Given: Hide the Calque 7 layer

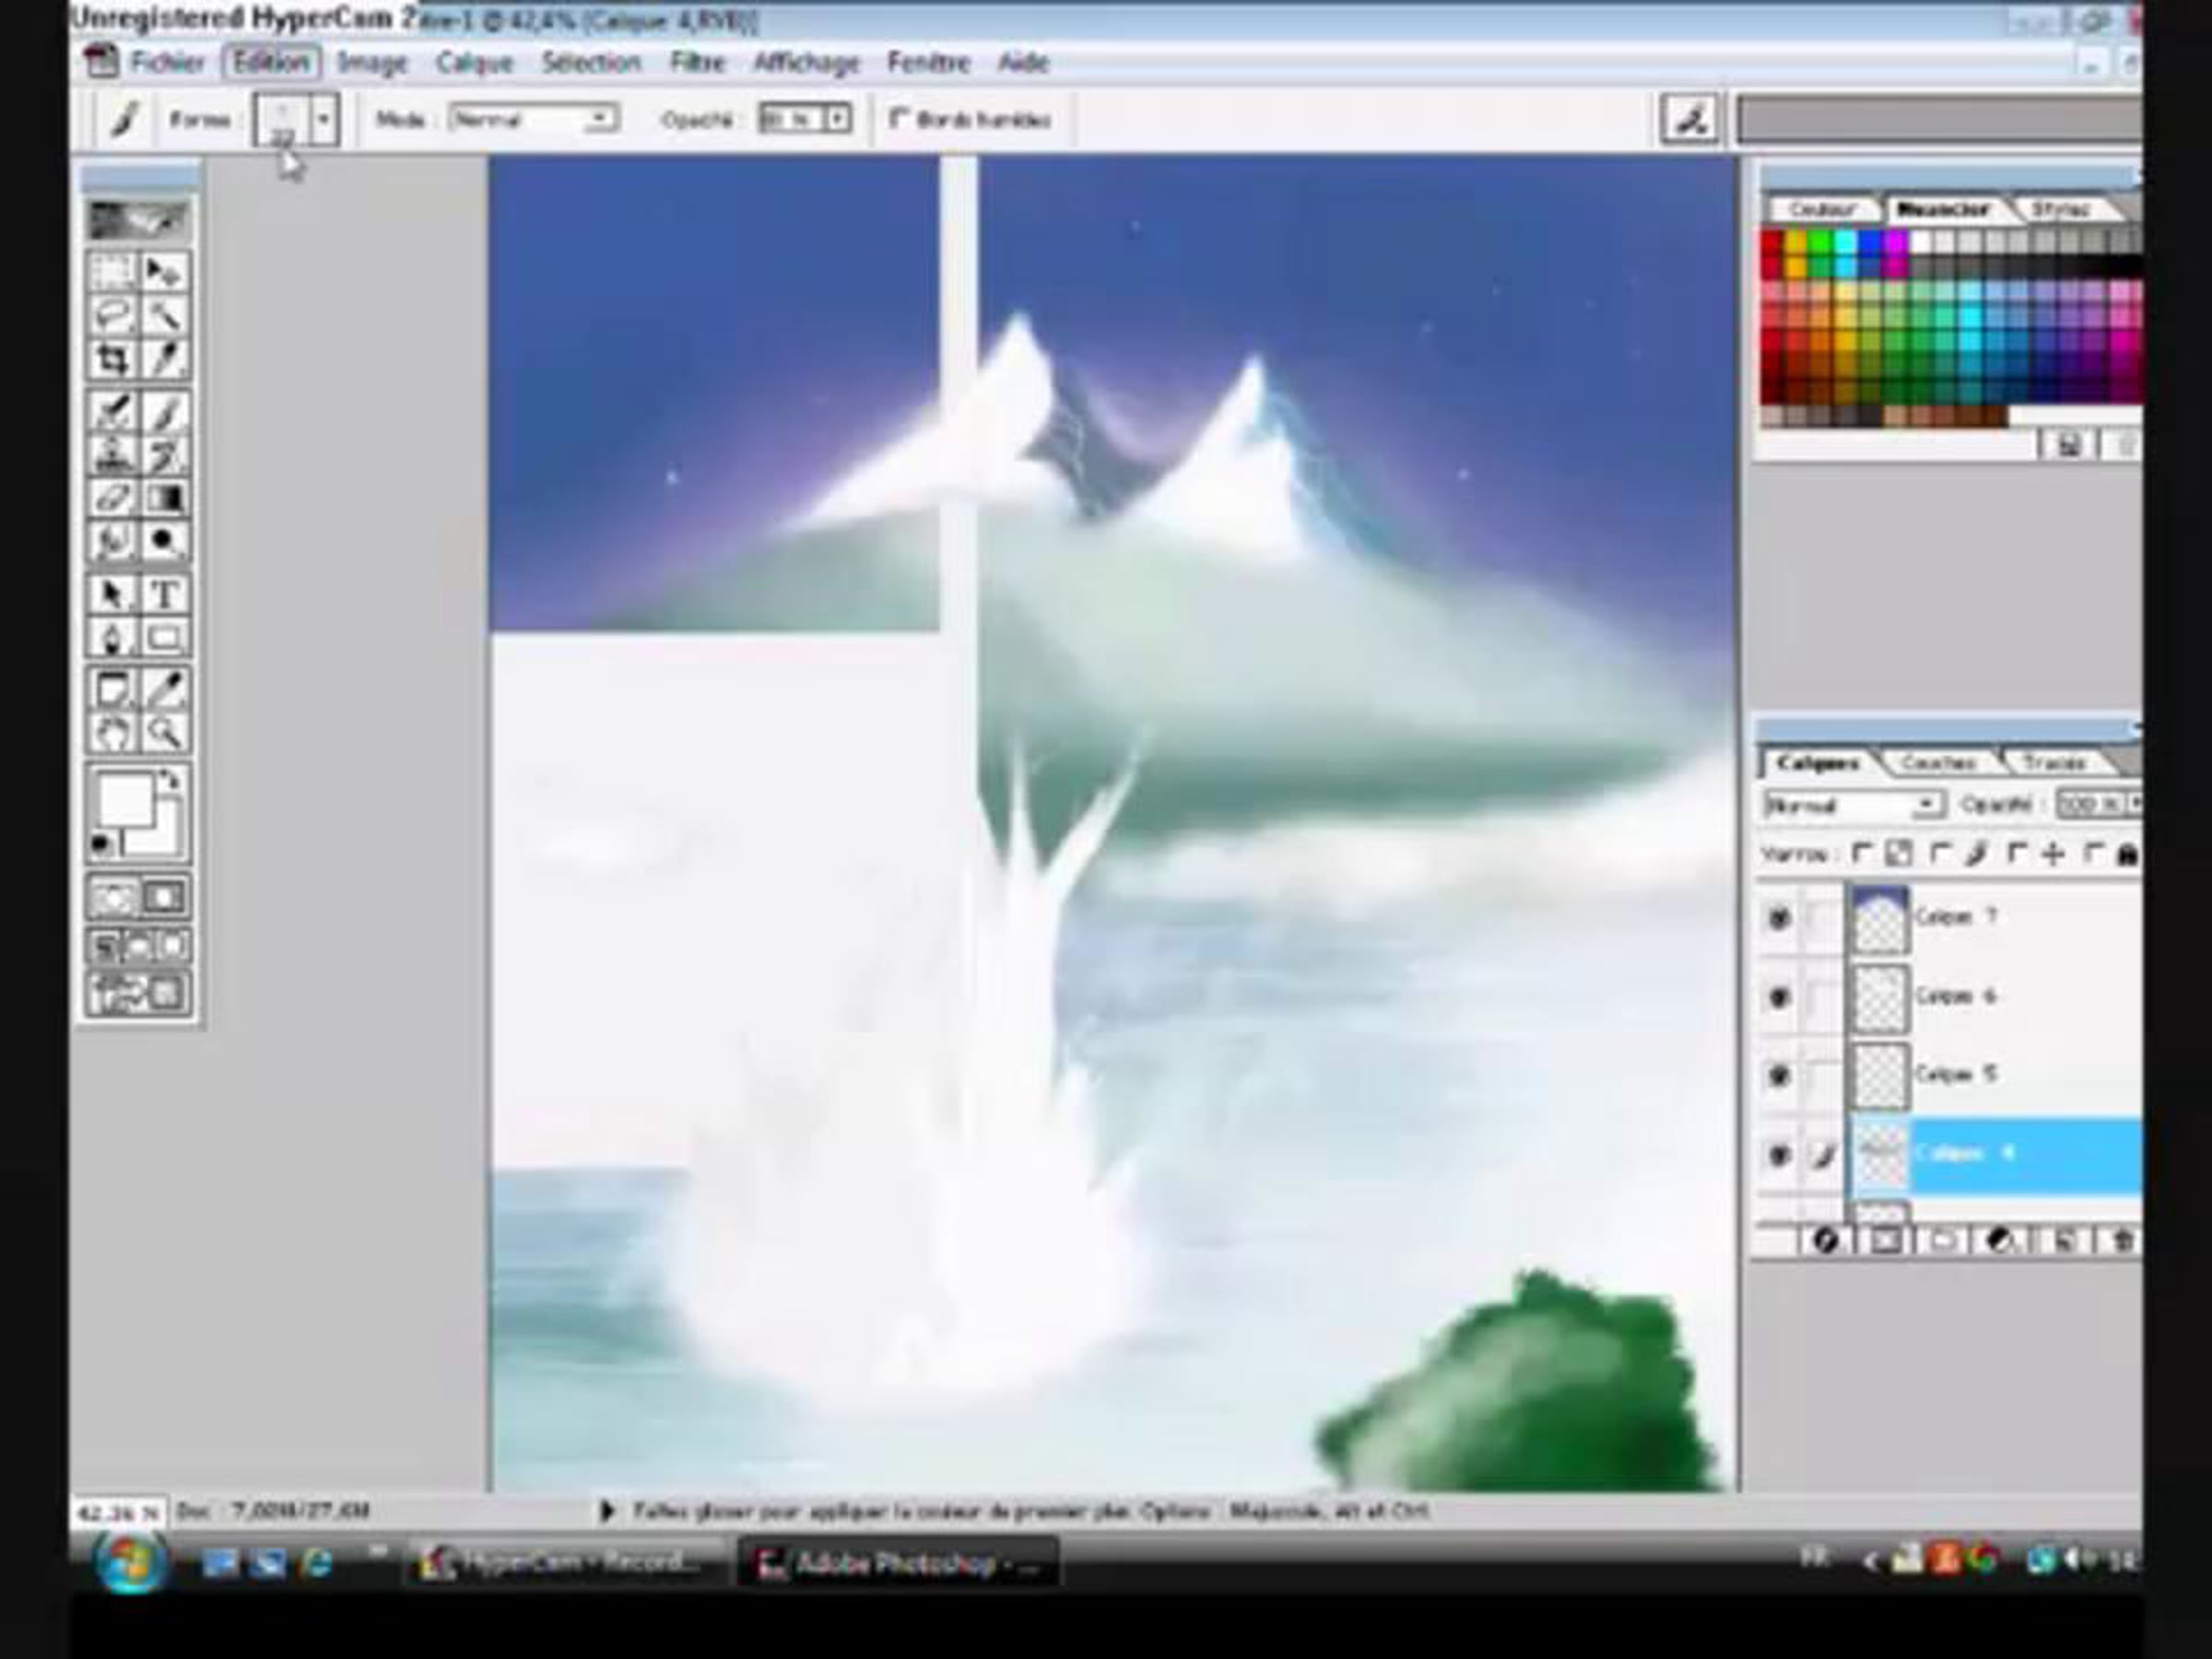Looking at the screenshot, I should point(1778,917).
